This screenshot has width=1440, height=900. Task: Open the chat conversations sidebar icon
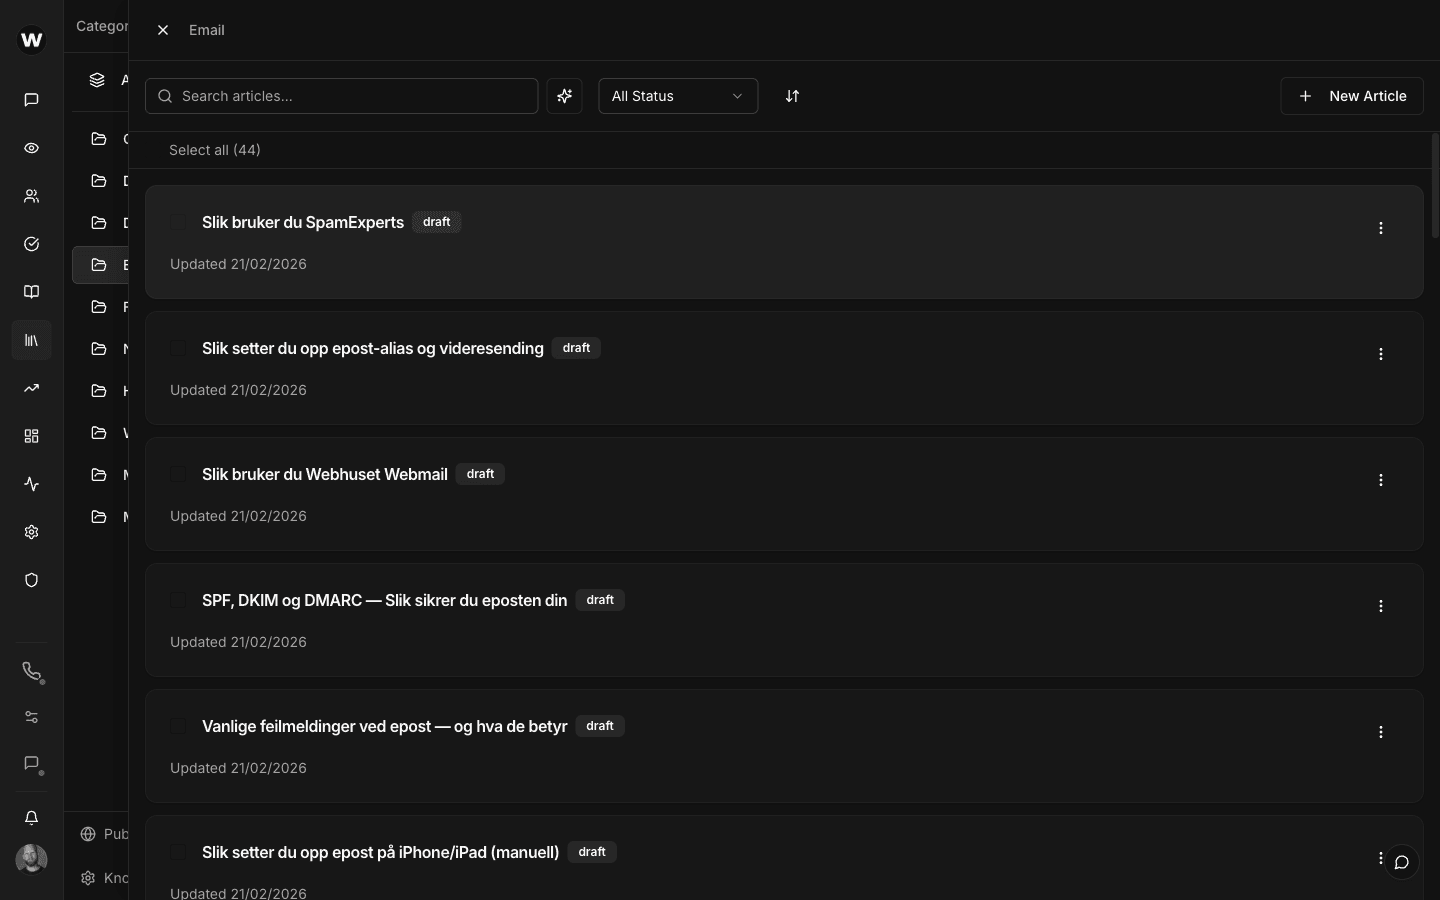tap(31, 100)
